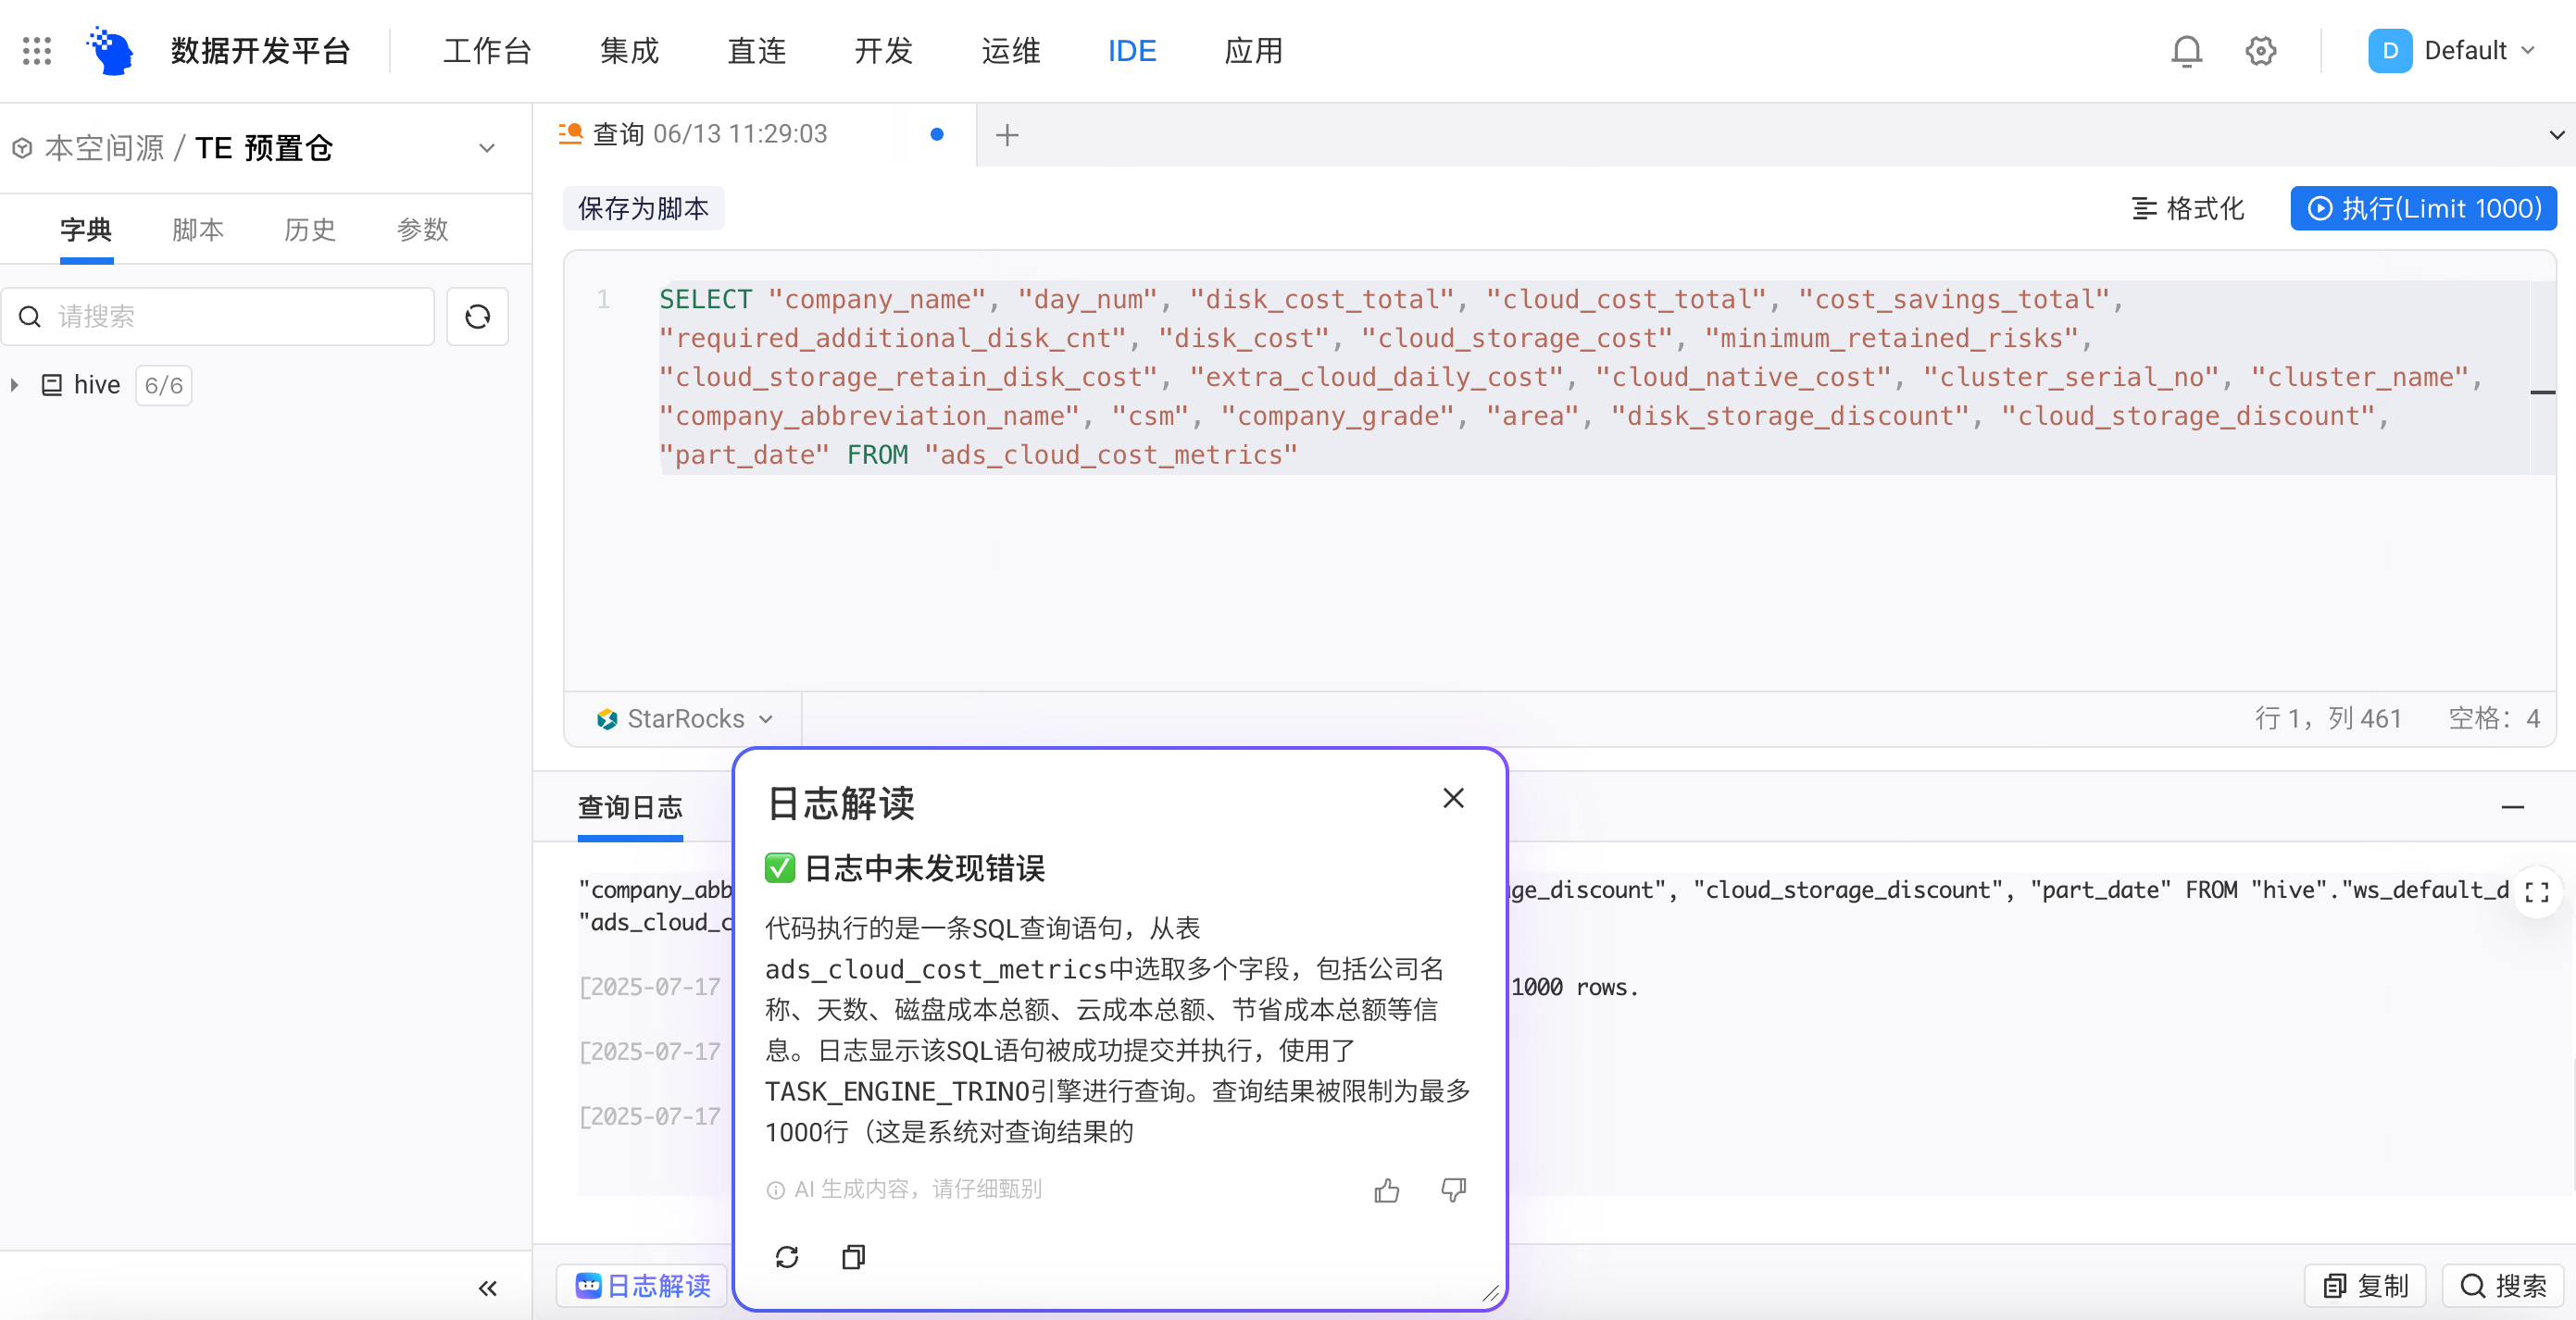Screen dimensions: 2576x1320
Task: Open the tab list chevron
Action: tap(2556, 135)
